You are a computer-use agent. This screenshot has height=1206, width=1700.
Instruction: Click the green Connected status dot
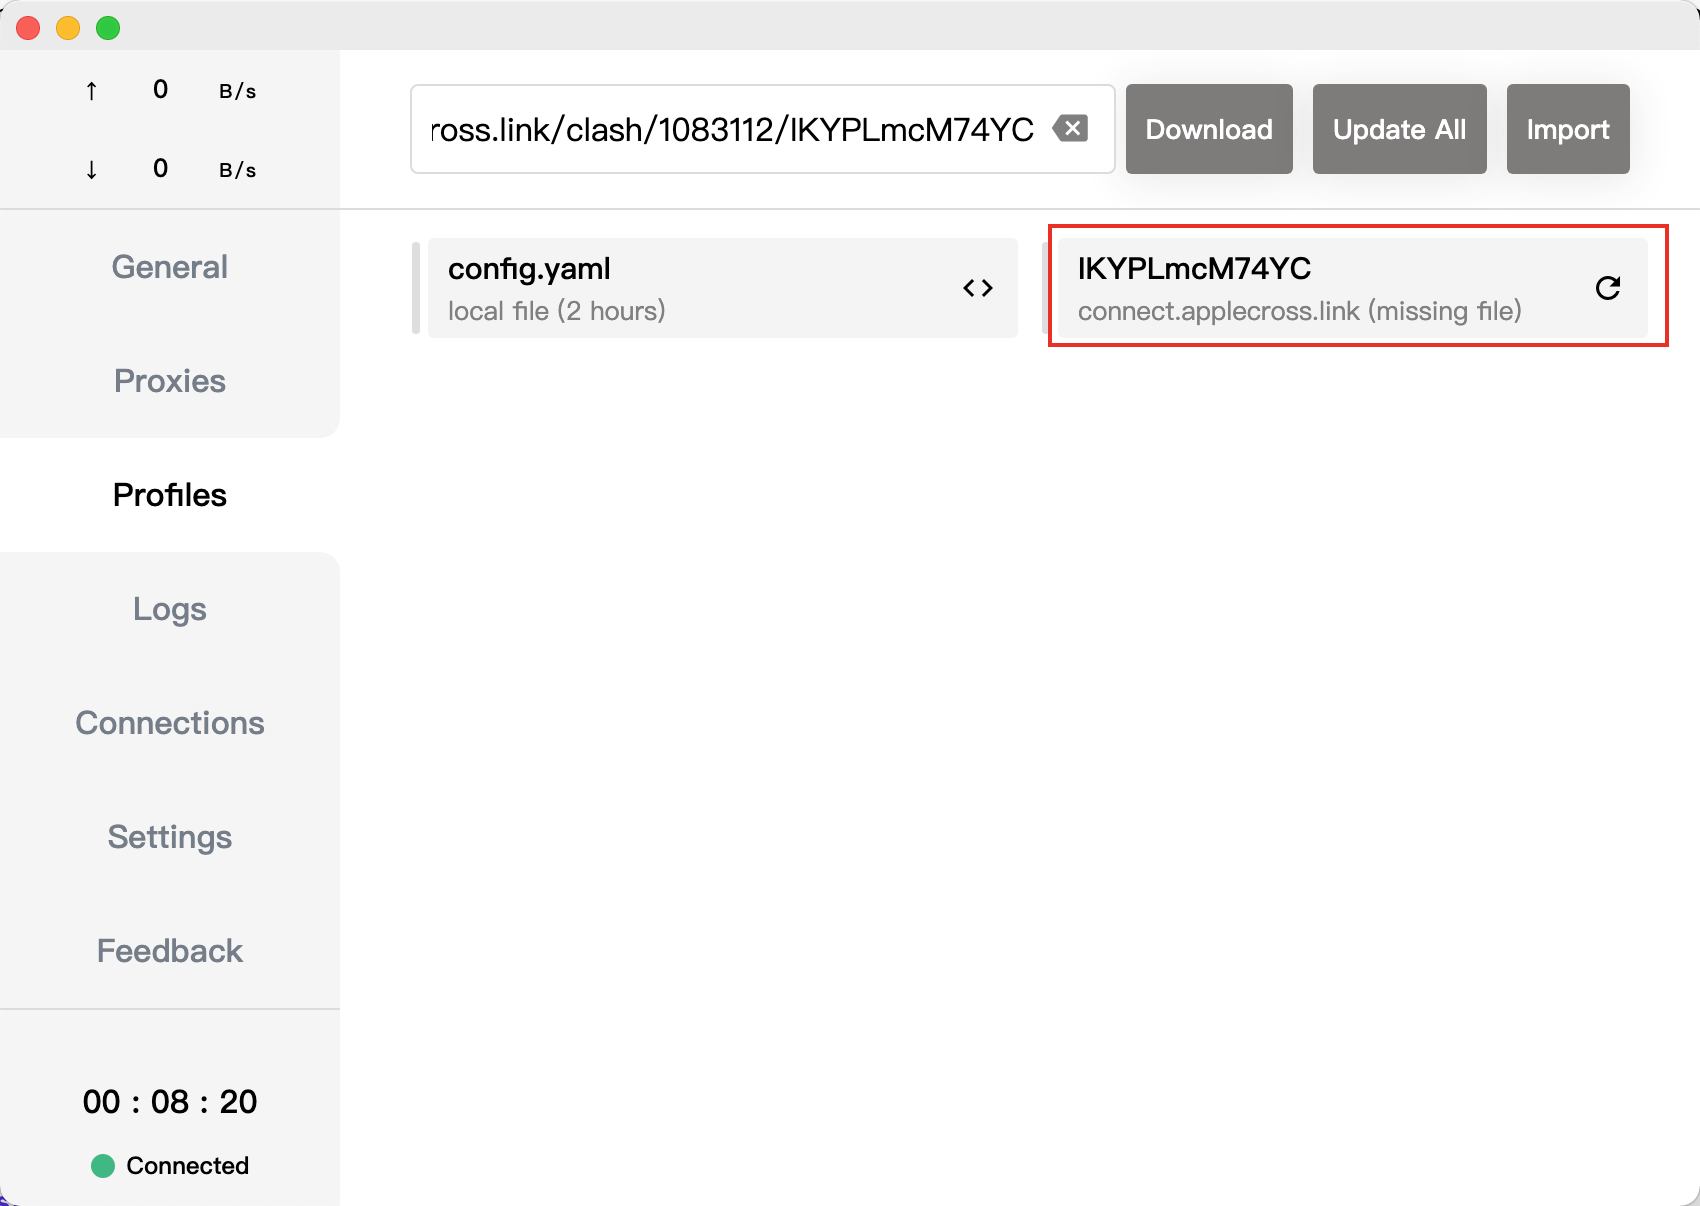coord(104,1165)
